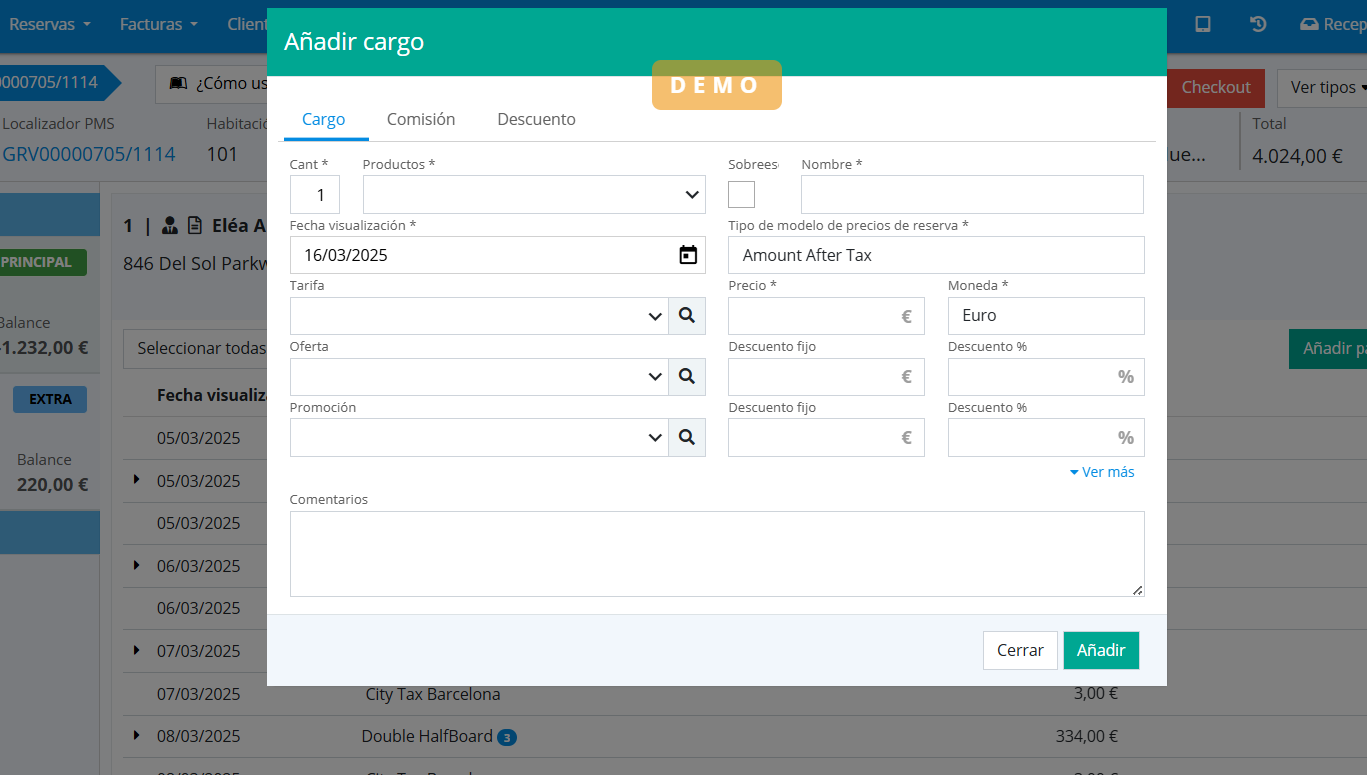Click into the Comentarios text area

pyautogui.click(x=716, y=554)
